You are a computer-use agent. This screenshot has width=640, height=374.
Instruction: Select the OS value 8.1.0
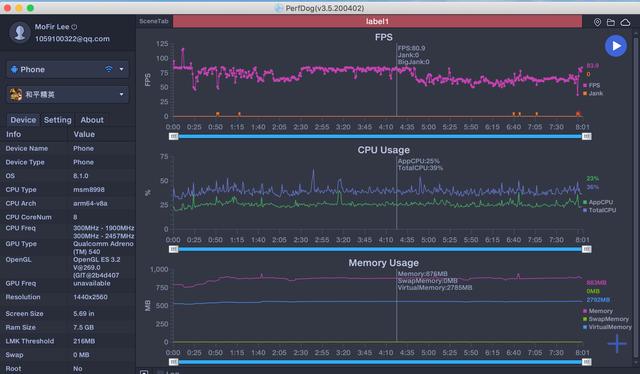click(81, 176)
